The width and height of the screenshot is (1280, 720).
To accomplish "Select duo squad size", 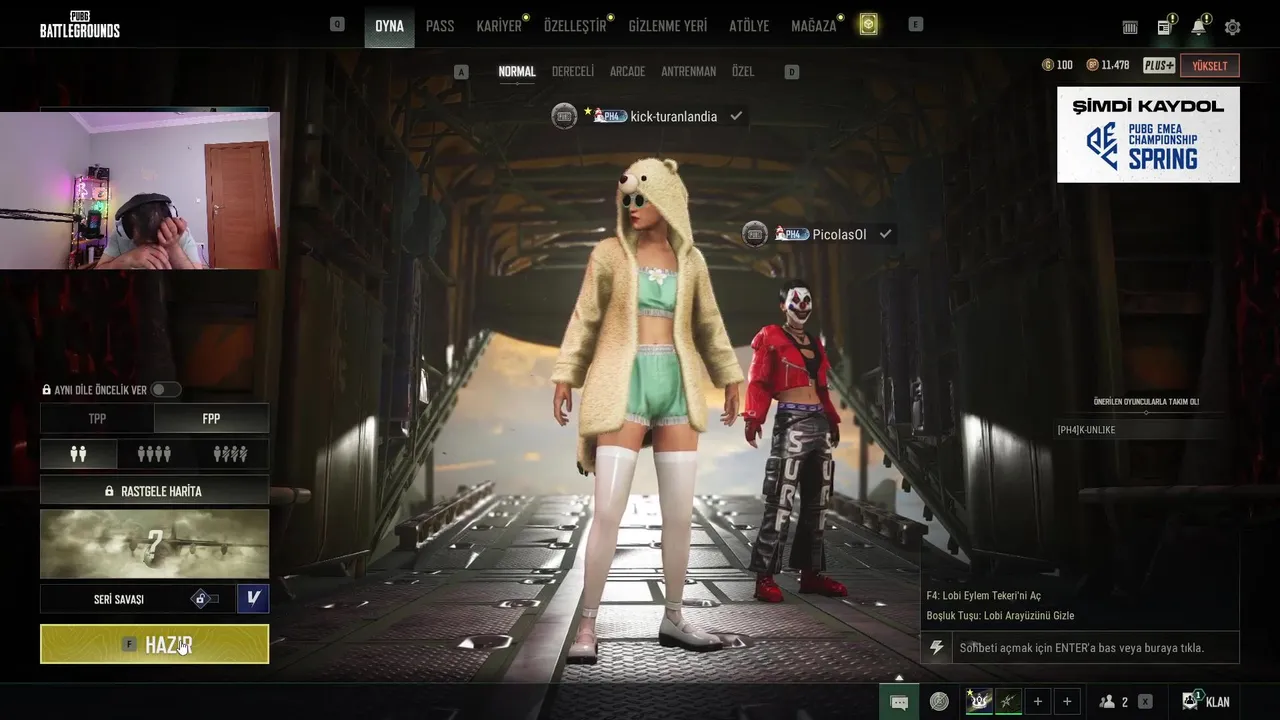I will 78,454.
